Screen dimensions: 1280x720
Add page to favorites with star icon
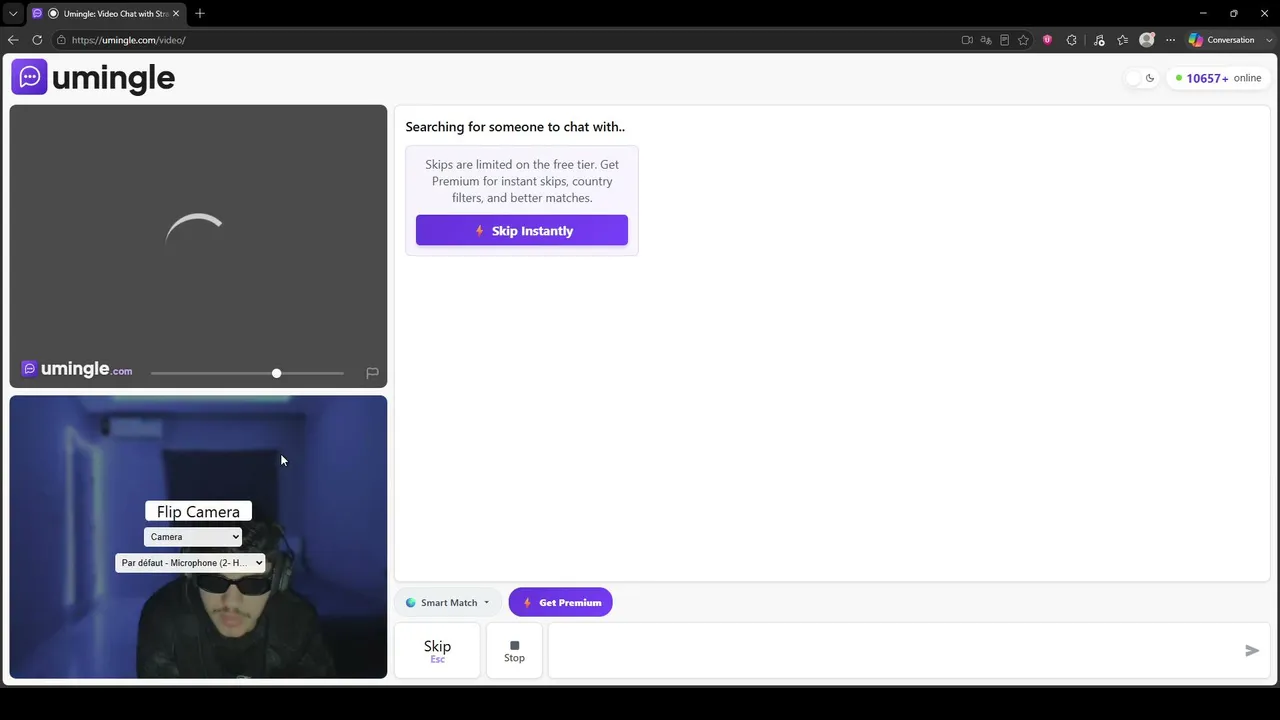pos(1024,40)
